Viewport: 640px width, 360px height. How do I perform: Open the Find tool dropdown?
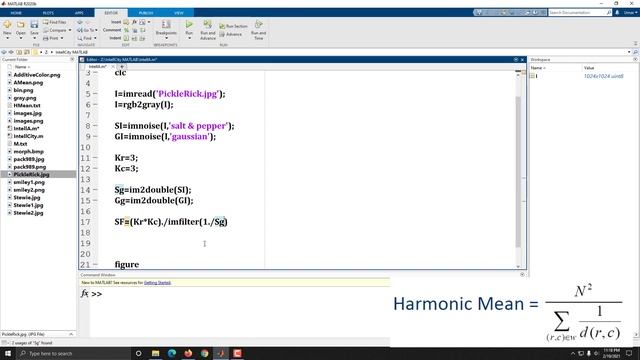[x=87, y=38]
